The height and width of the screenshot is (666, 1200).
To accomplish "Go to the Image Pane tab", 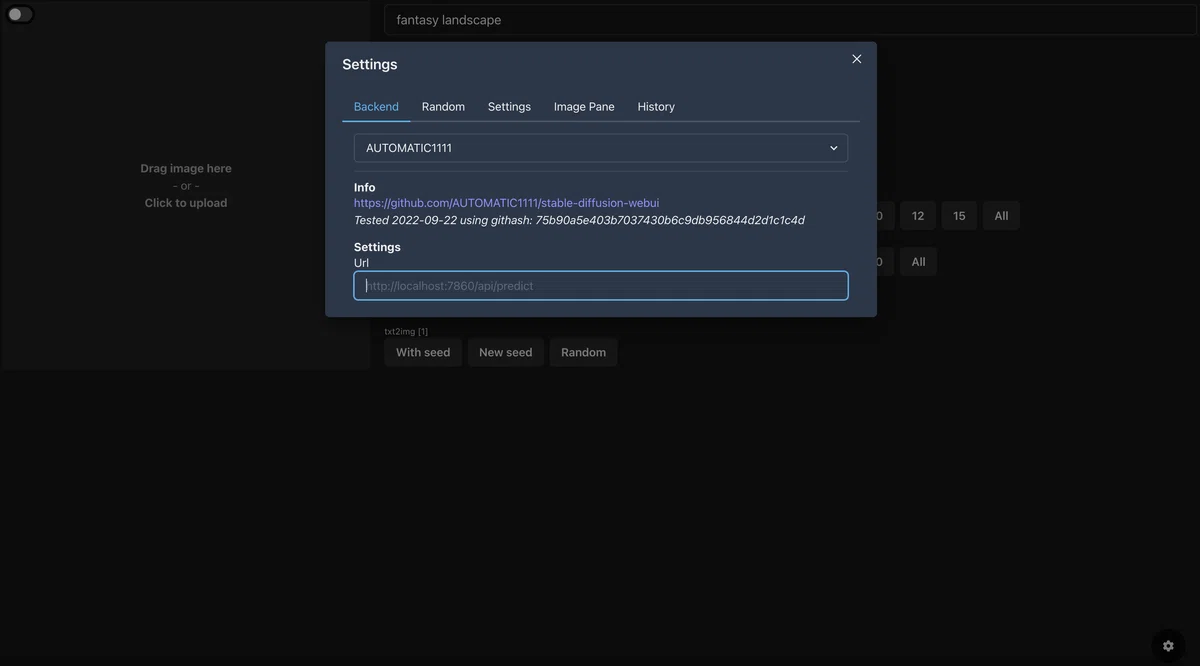I will pos(584,106).
